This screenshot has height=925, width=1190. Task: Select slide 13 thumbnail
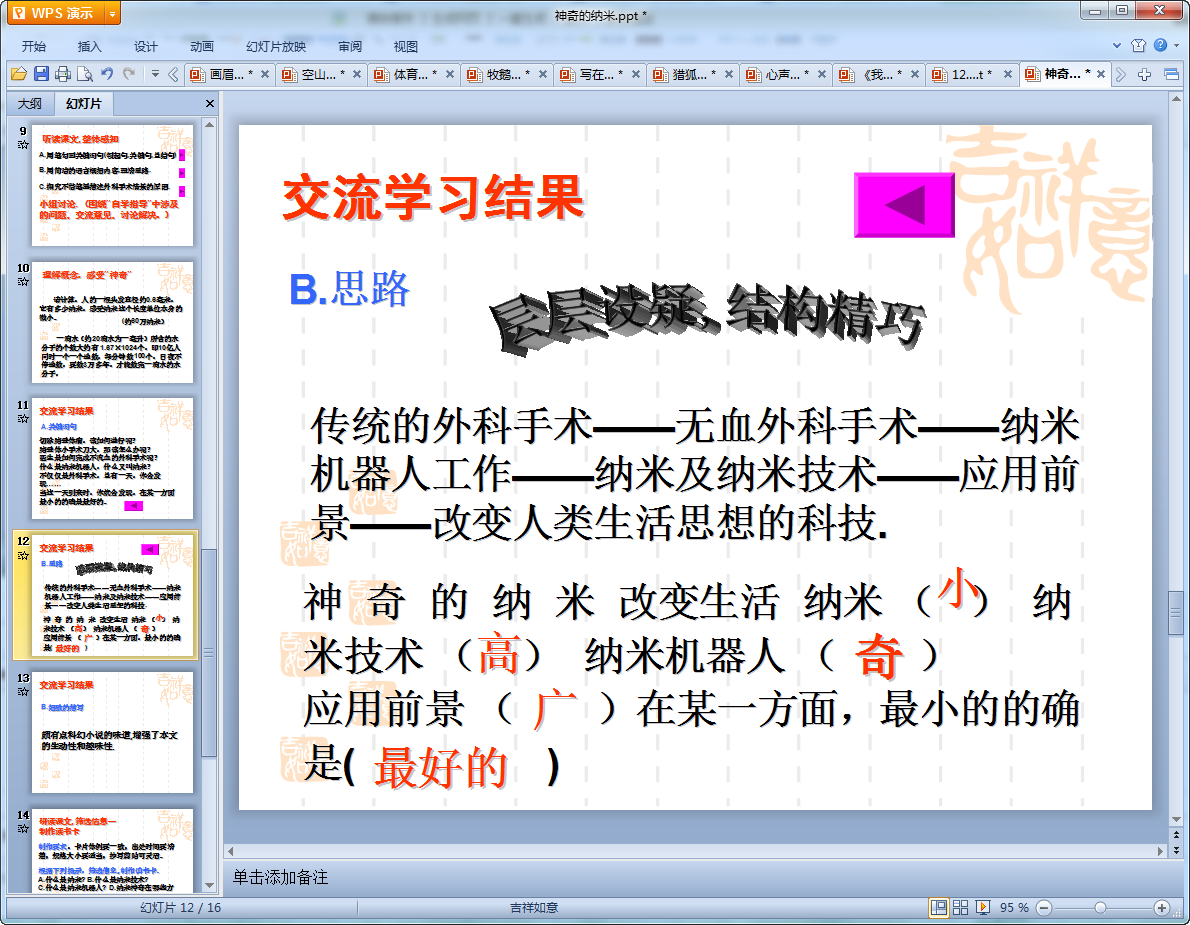tap(112, 732)
